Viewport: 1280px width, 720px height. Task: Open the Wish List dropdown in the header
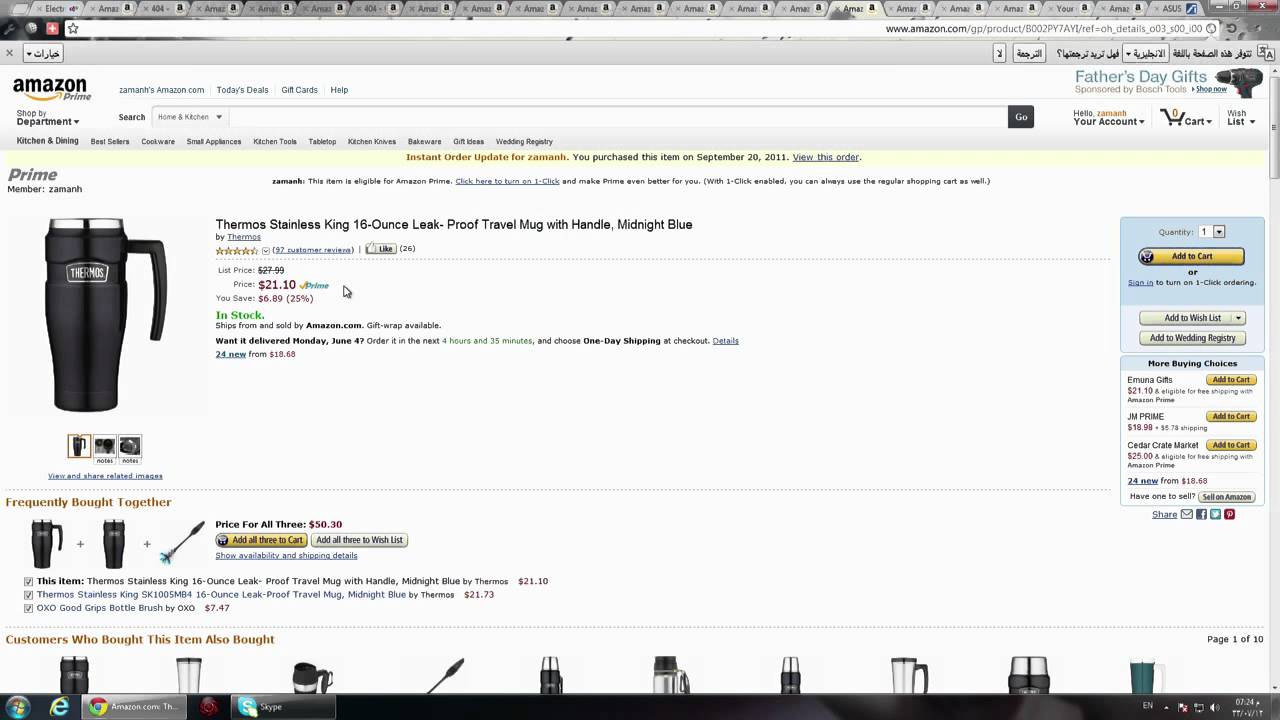tap(1240, 118)
